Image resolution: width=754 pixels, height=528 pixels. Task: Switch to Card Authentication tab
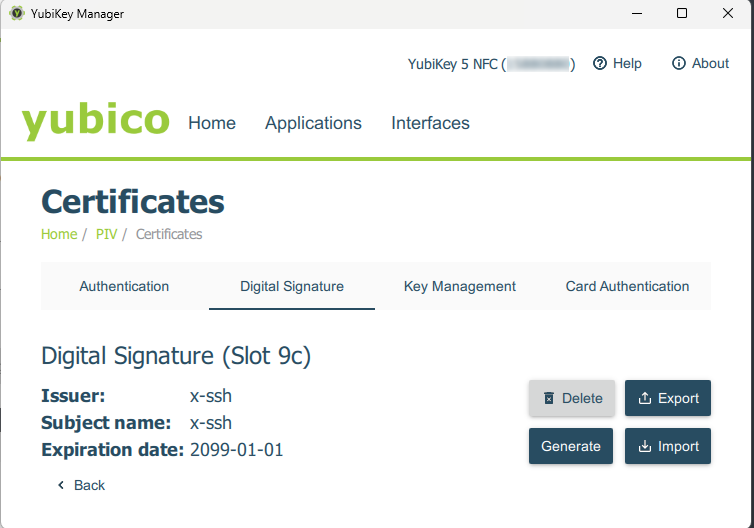[627, 286]
